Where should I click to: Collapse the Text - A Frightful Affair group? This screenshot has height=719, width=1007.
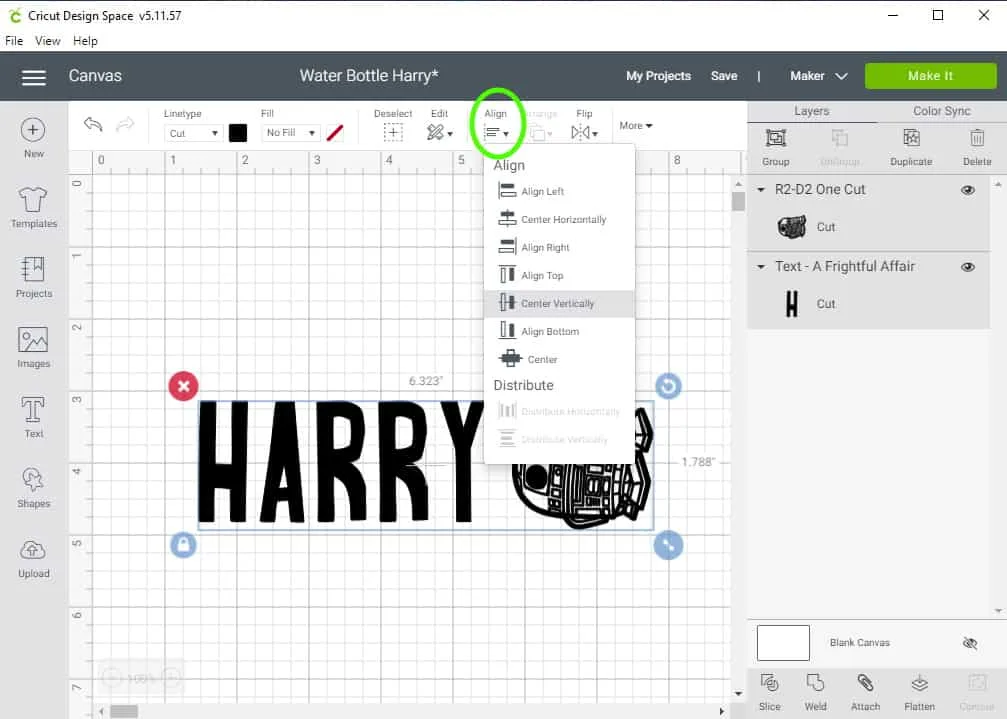[761, 267]
